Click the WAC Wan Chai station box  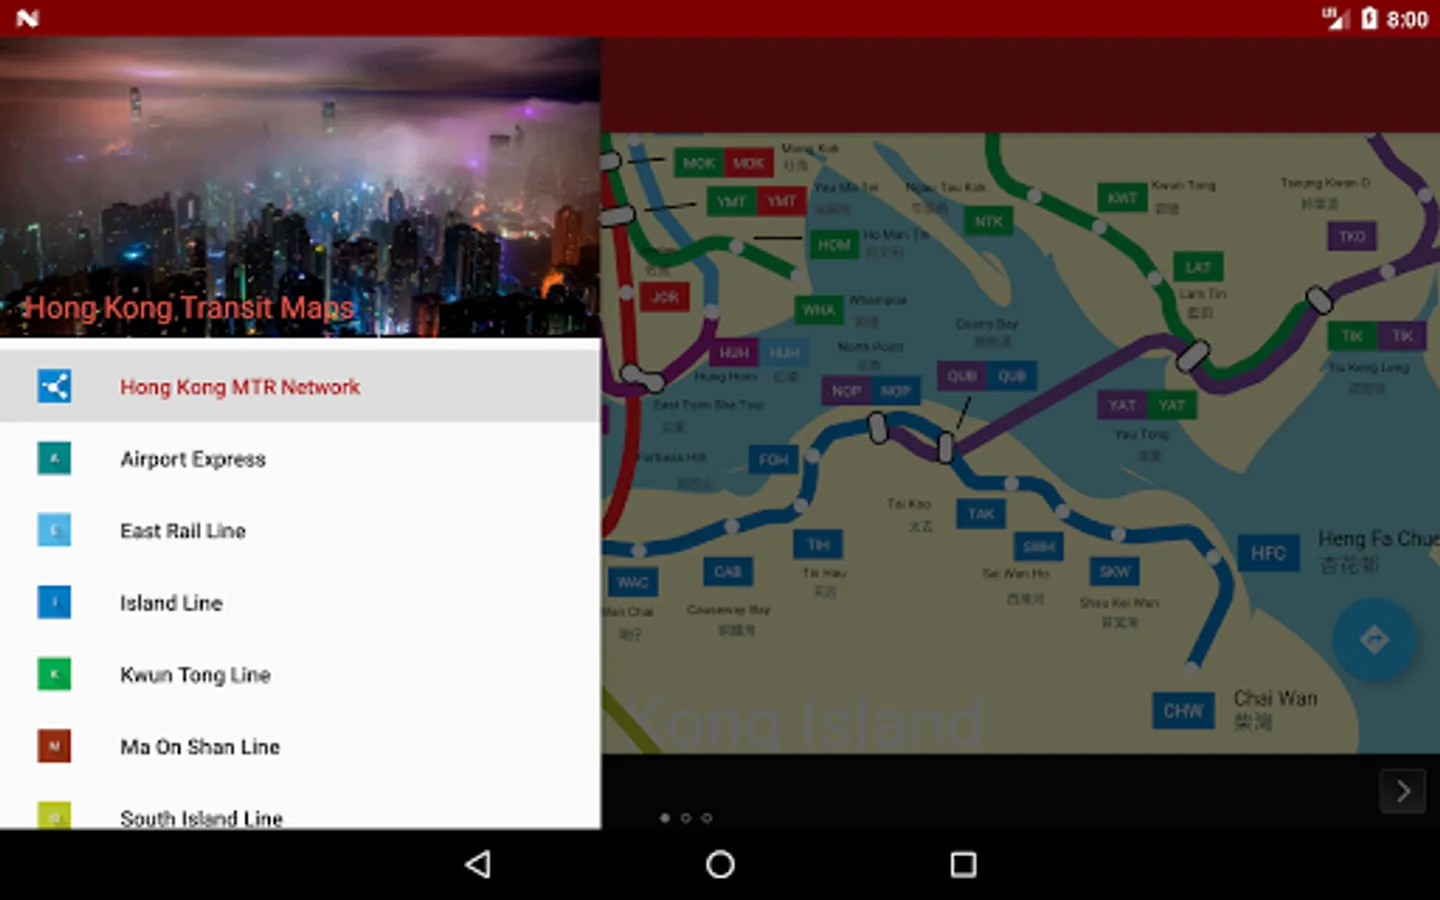pyautogui.click(x=633, y=582)
